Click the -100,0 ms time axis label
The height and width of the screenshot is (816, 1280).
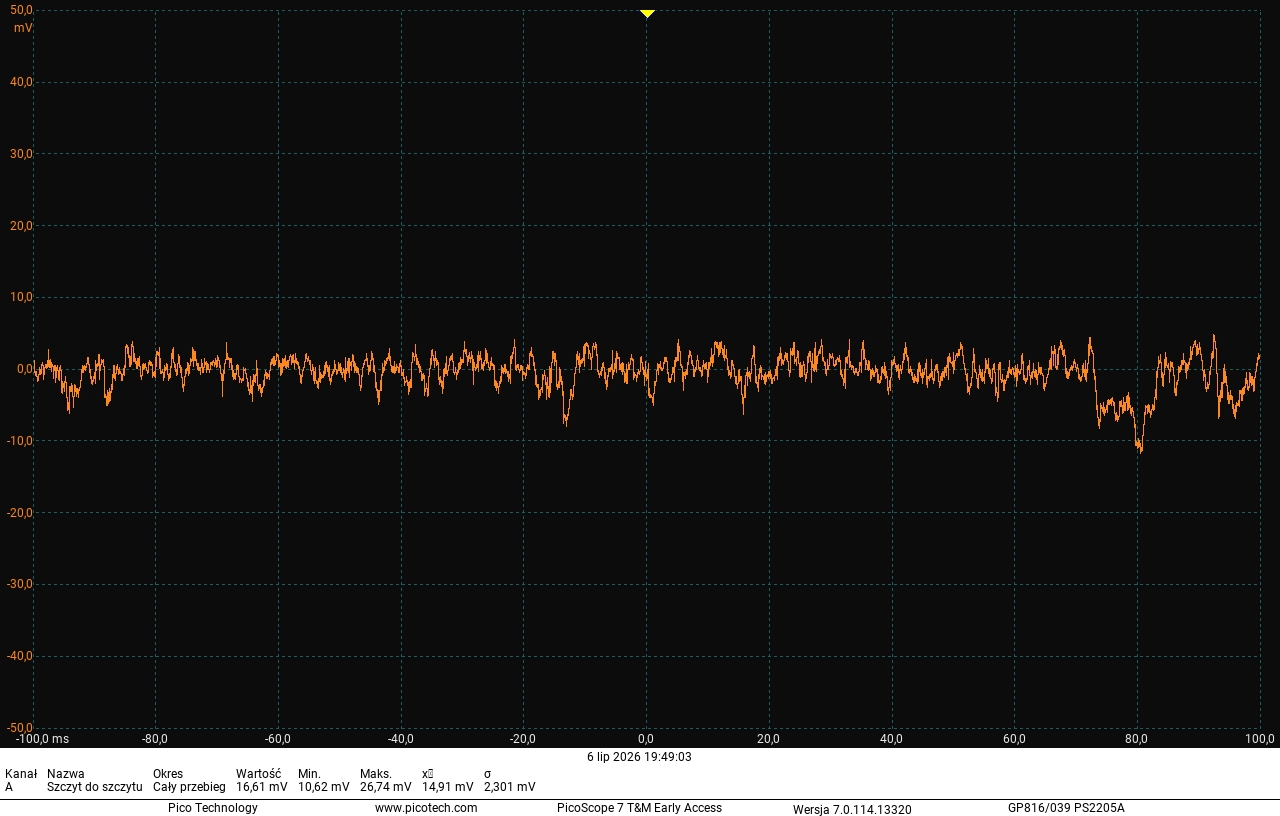(42, 739)
